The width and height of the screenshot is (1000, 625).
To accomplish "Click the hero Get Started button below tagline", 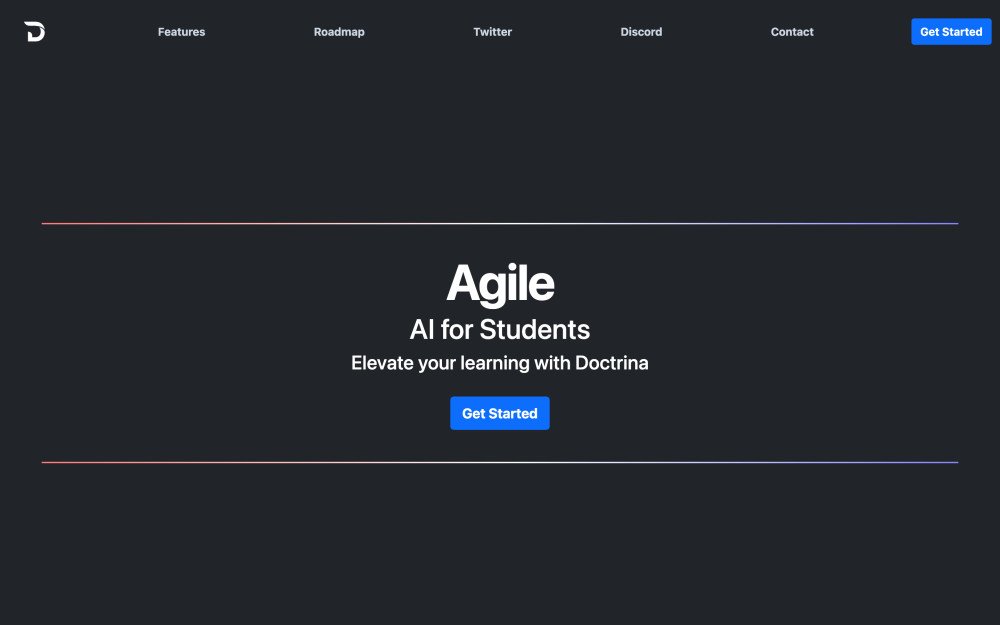I will click(499, 413).
